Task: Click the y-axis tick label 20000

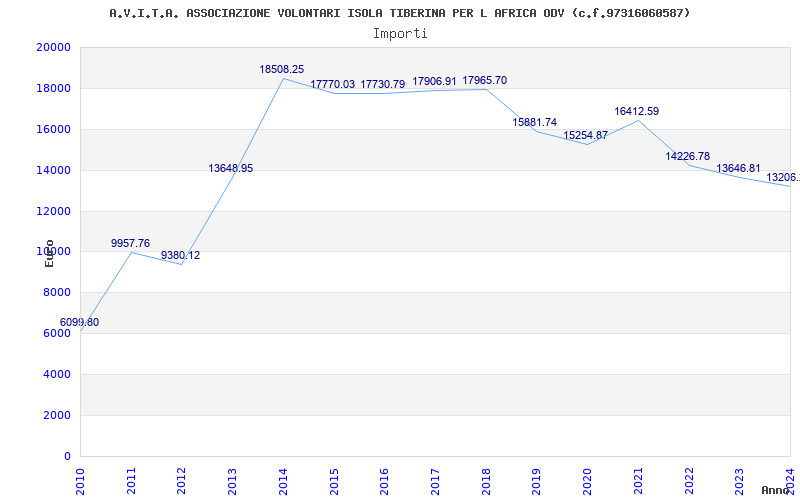Action: (54, 47)
